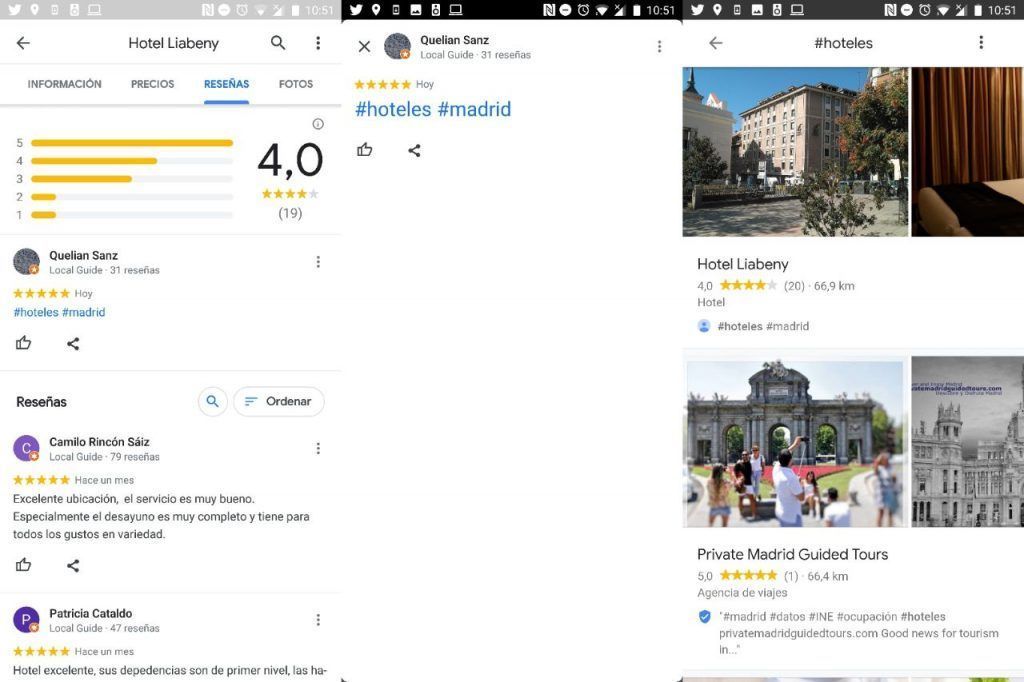Go back from #hoteles results screen

(x=716, y=43)
